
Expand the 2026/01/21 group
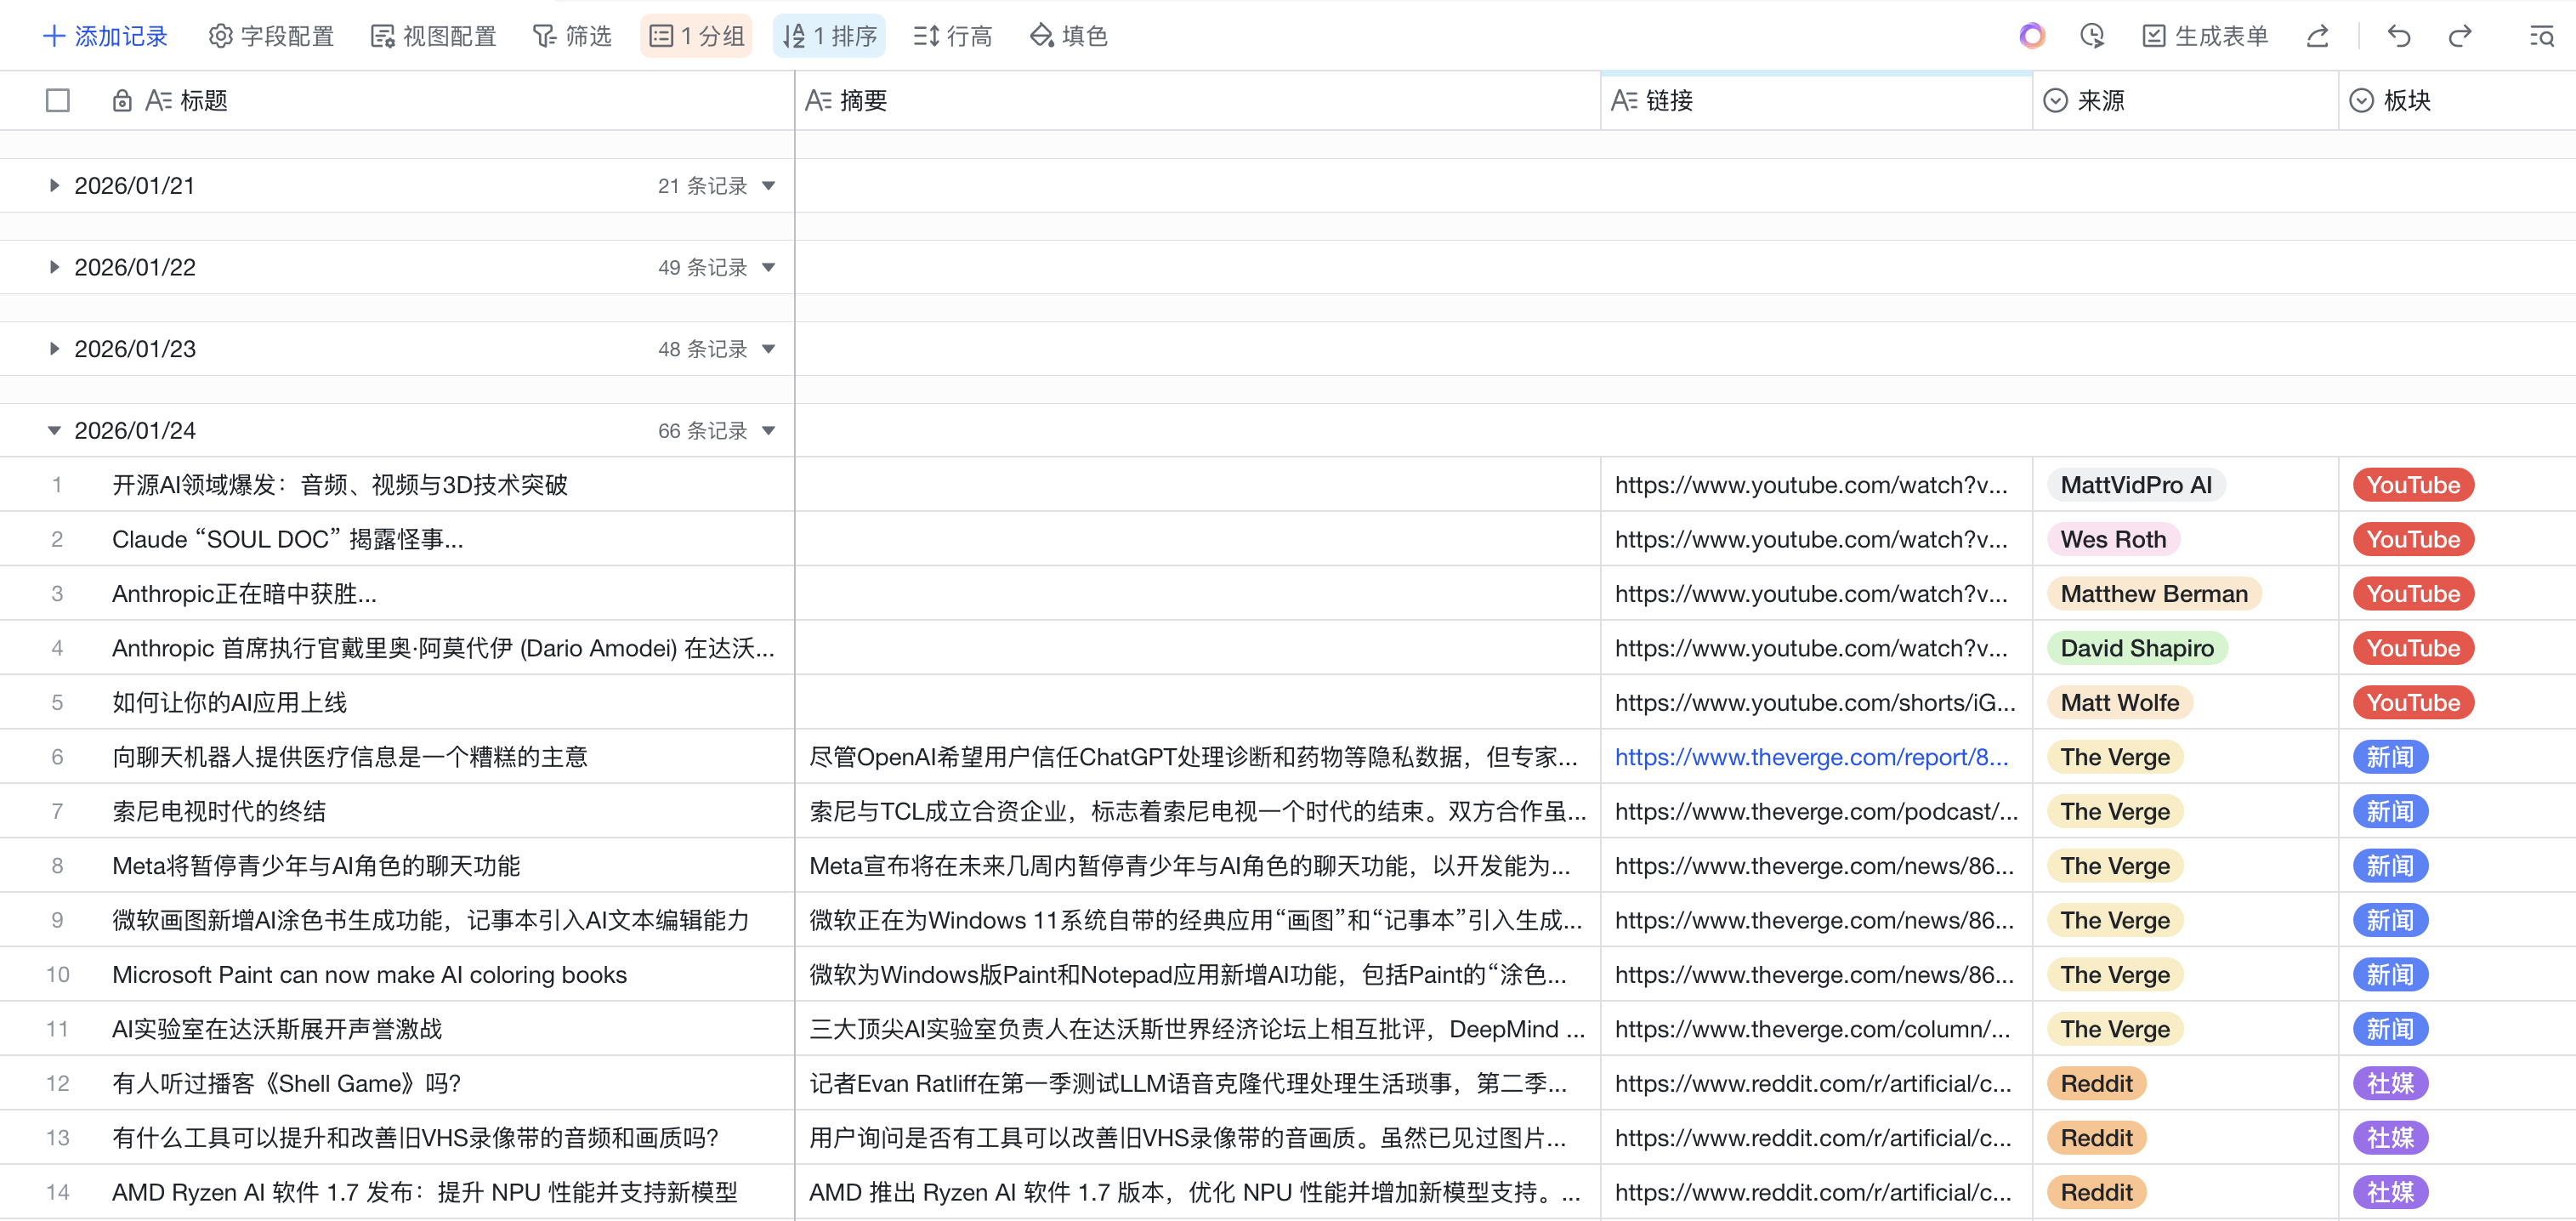pyautogui.click(x=54, y=186)
